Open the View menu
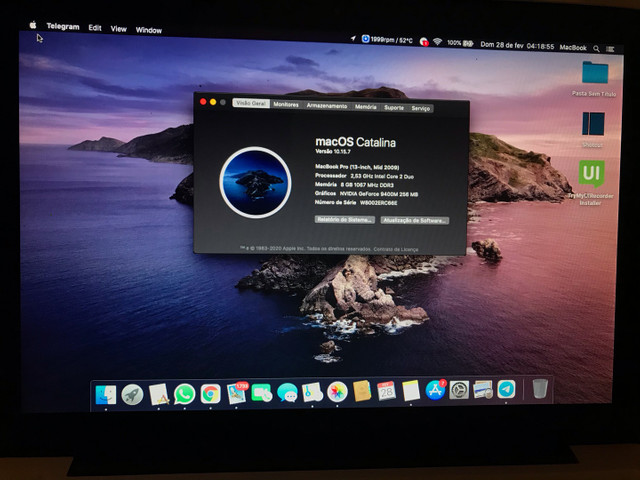The height and width of the screenshot is (480, 640). point(118,29)
